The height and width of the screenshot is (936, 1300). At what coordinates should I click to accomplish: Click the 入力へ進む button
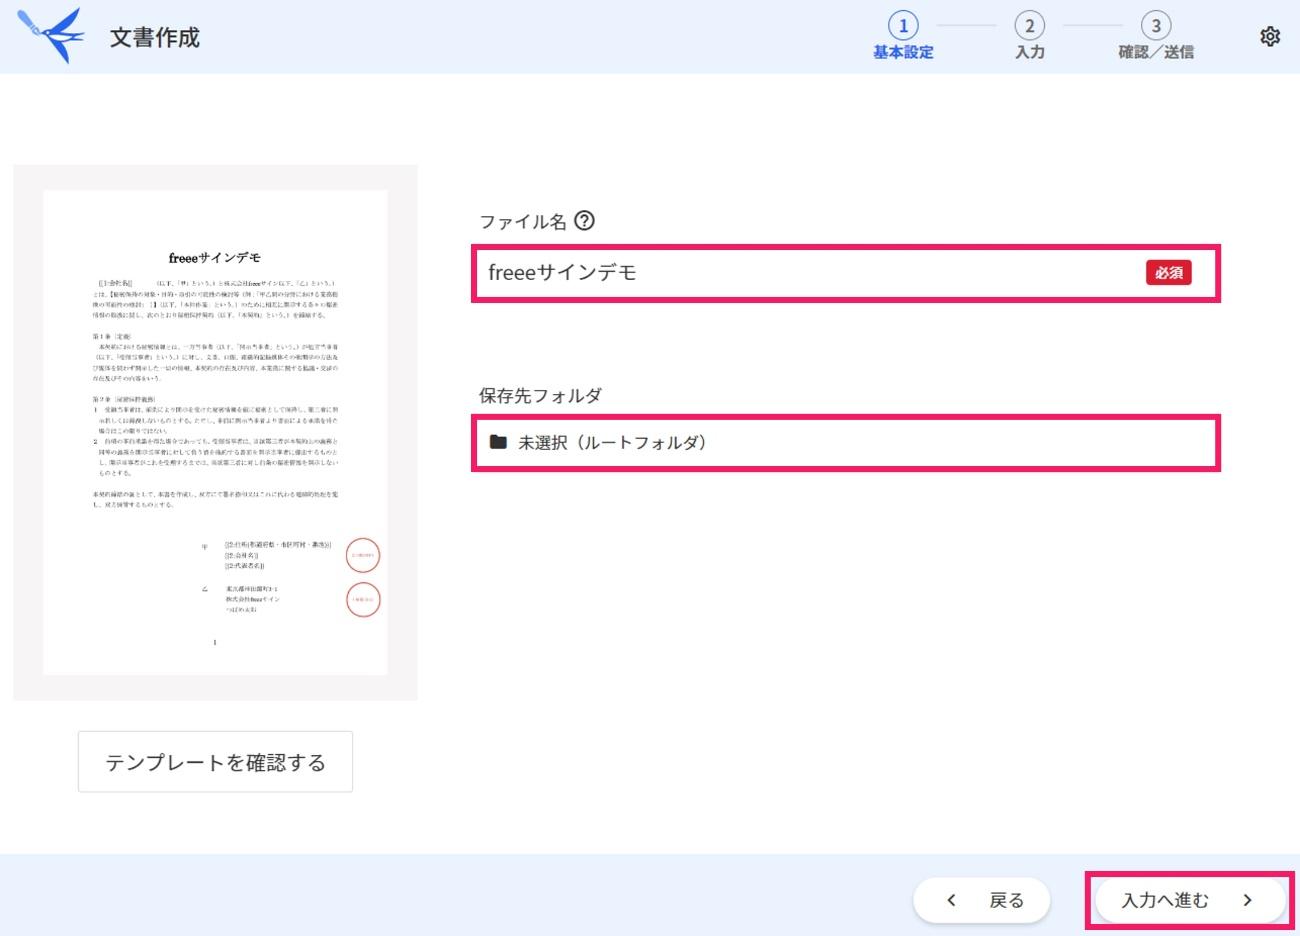[1190, 900]
